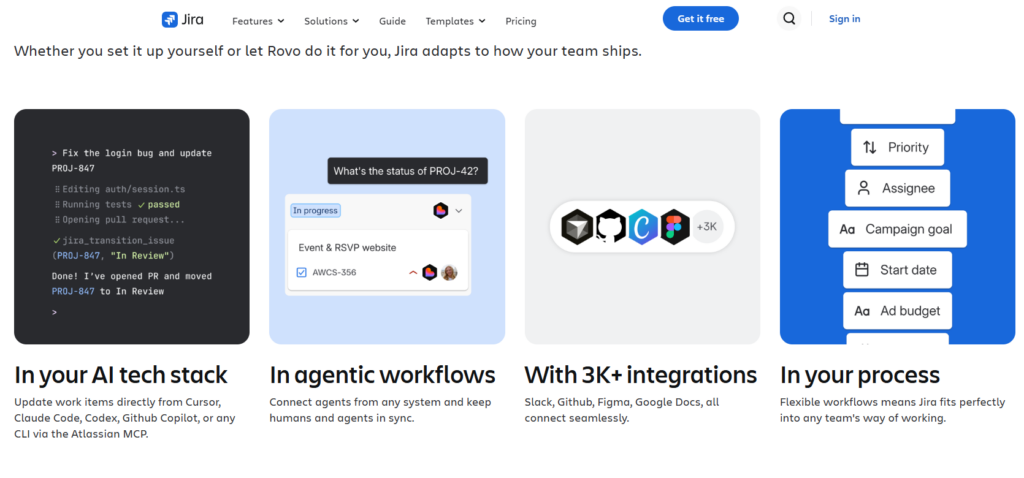Toggle the AWCS-356 checkbox
The image size is (1024, 478).
point(302,272)
